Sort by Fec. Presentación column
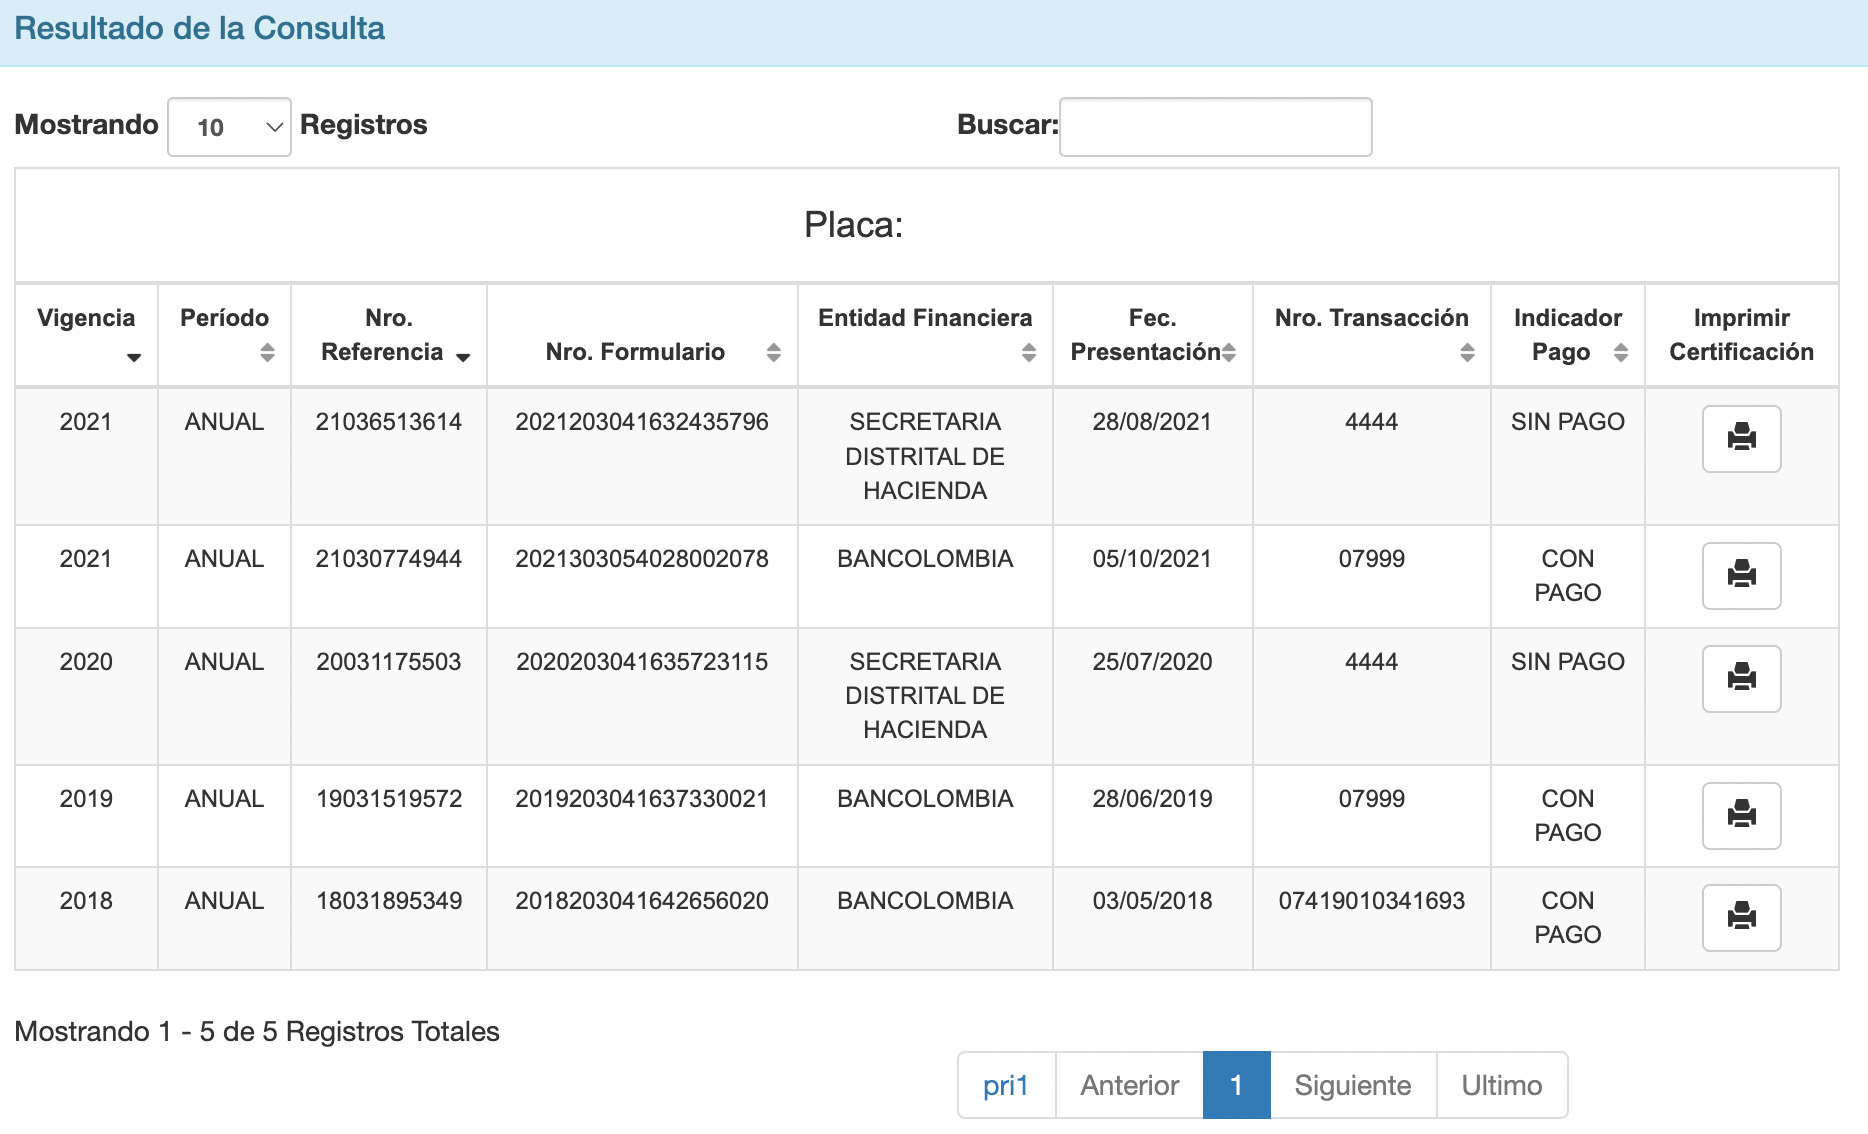Screen dimensions: 1868x1134 click(1152, 334)
